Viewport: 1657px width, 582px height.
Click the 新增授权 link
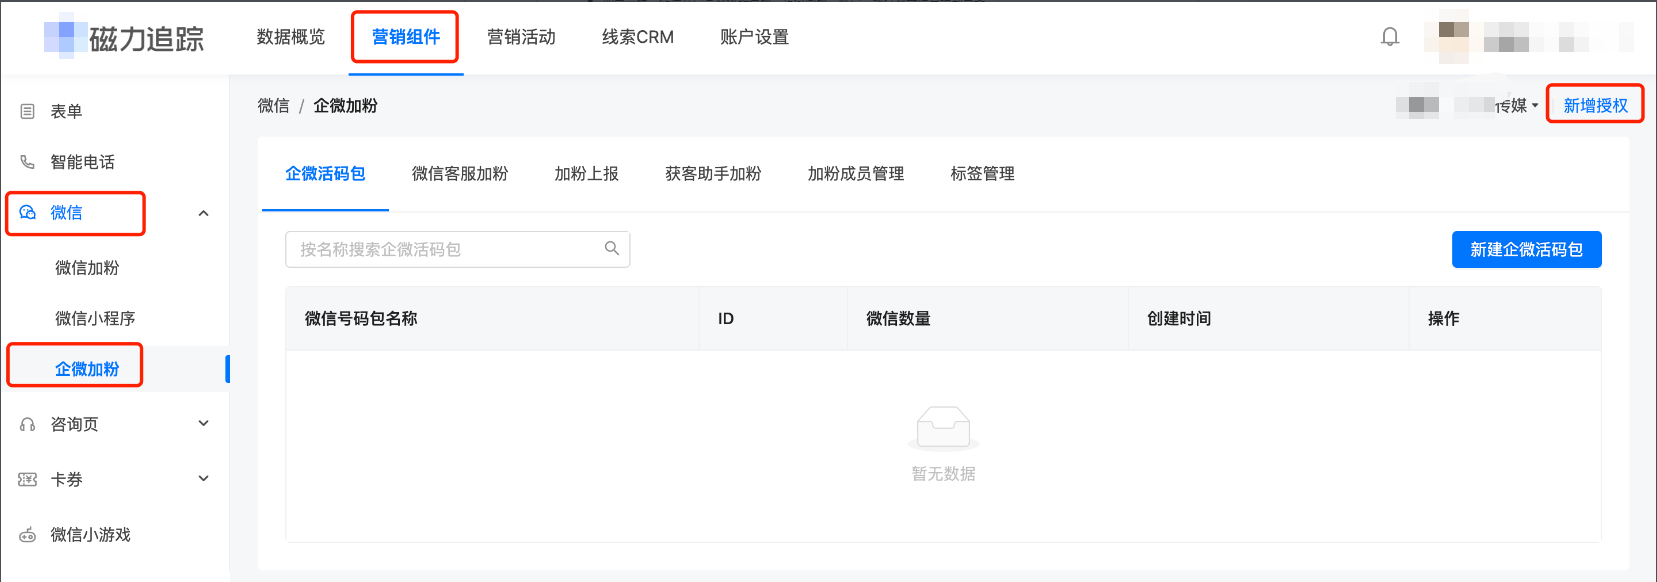click(x=1595, y=105)
